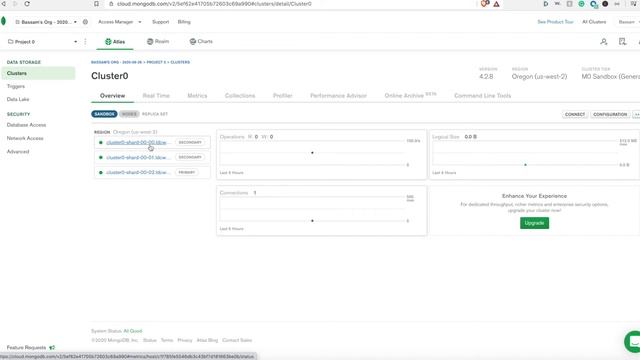Select the Collections tab
Viewport: 640px width, 360px height.
tap(240, 96)
